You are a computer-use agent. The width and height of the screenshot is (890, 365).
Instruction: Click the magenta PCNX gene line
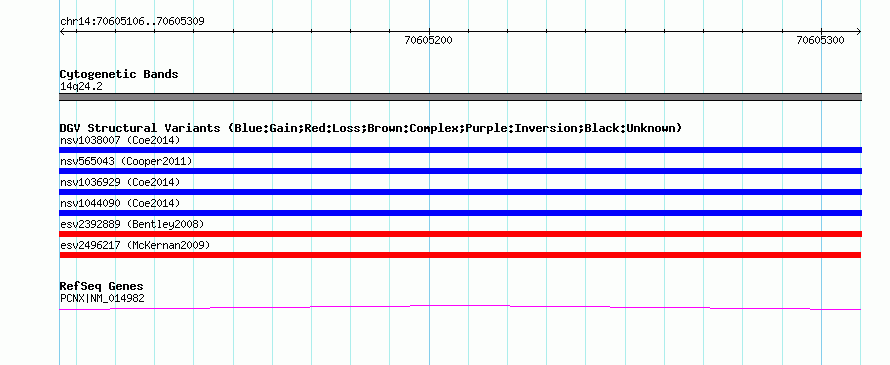(x=460, y=307)
